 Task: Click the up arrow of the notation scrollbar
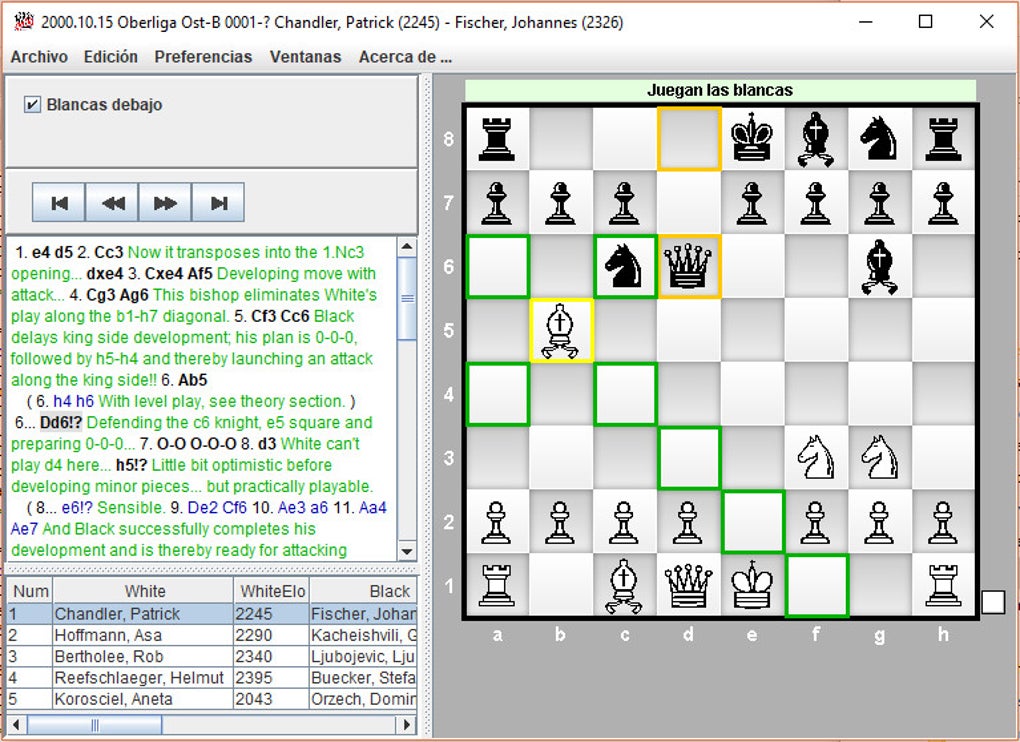(407, 246)
